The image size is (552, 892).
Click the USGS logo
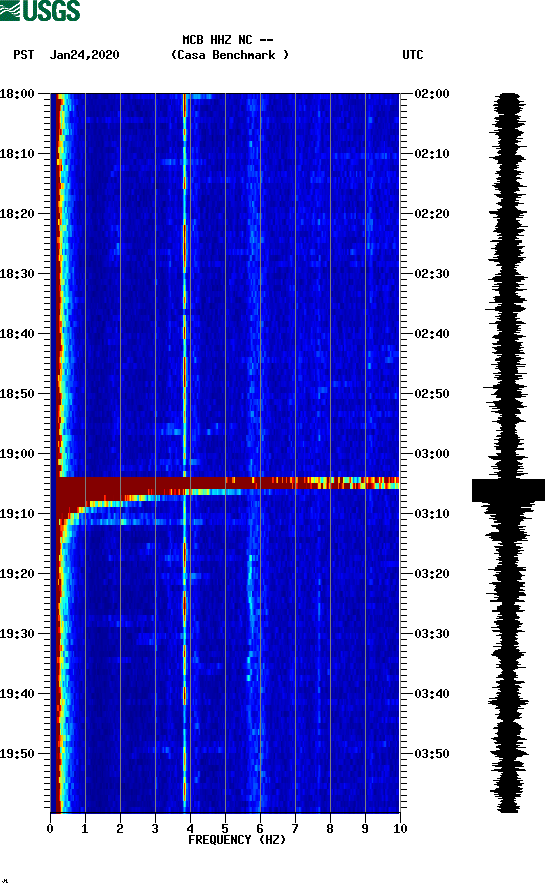coord(40,11)
